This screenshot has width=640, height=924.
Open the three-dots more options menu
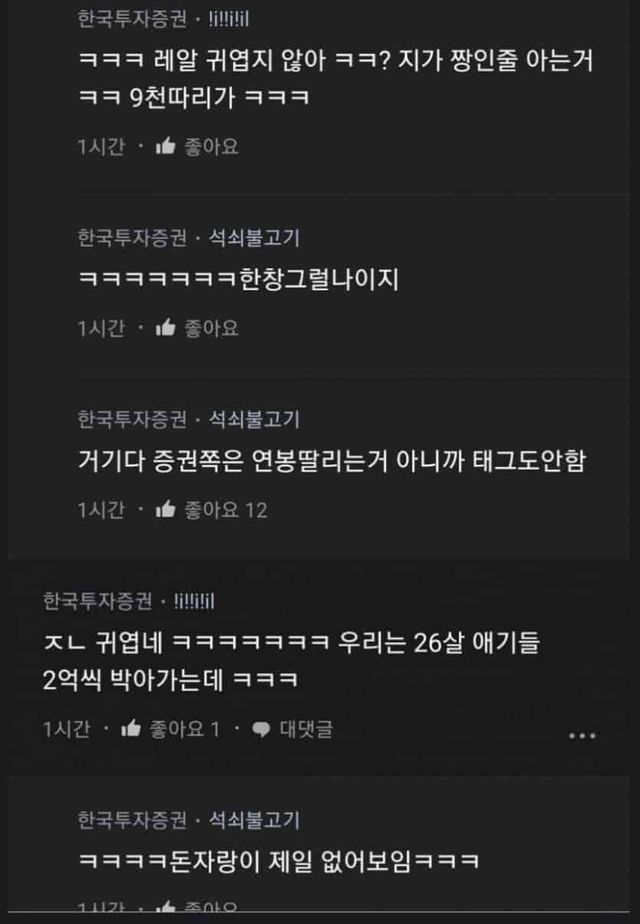[x=582, y=735]
